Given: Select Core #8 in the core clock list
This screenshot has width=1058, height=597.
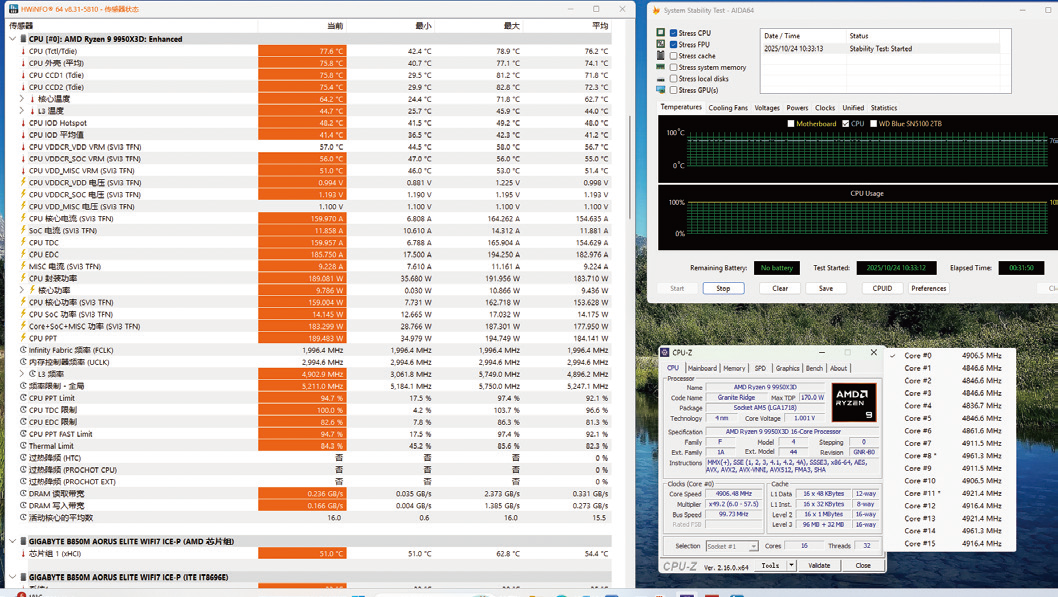Looking at the screenshot, I should 918,456.
